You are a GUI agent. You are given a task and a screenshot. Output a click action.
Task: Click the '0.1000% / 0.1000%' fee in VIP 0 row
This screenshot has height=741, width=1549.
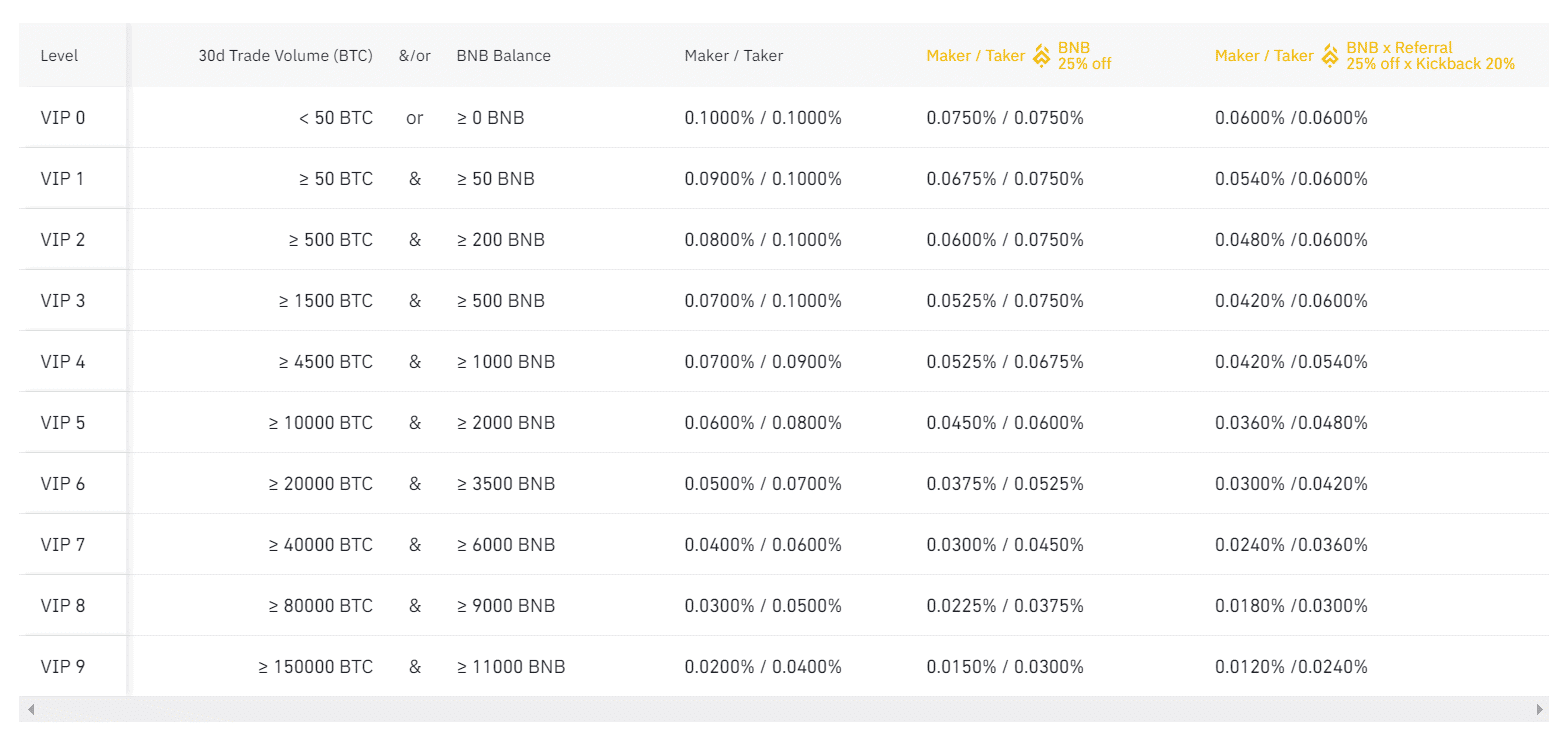click(763, 118)
